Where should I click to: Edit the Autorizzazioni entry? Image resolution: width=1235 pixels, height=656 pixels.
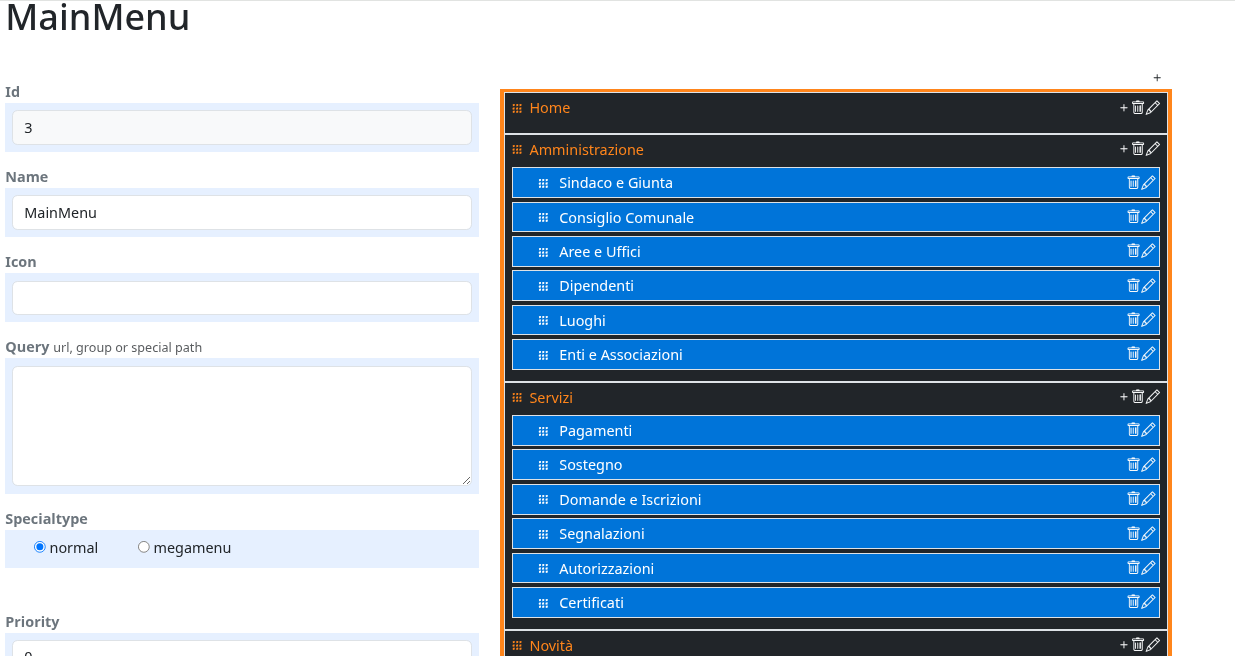pos(1149,567)
